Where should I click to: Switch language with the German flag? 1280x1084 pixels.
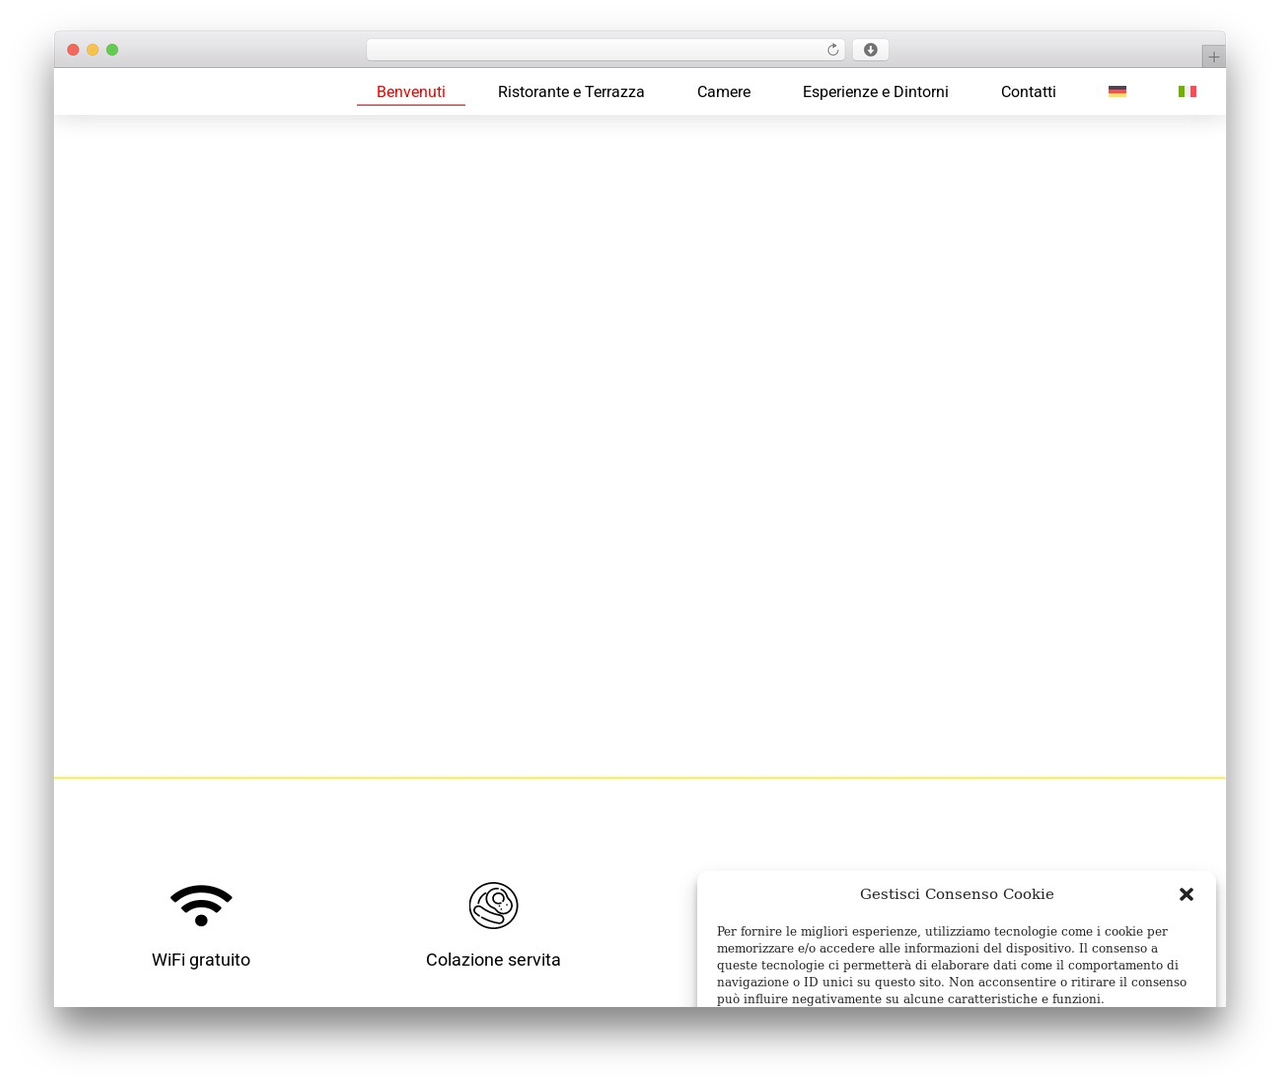pos(1117,91)
